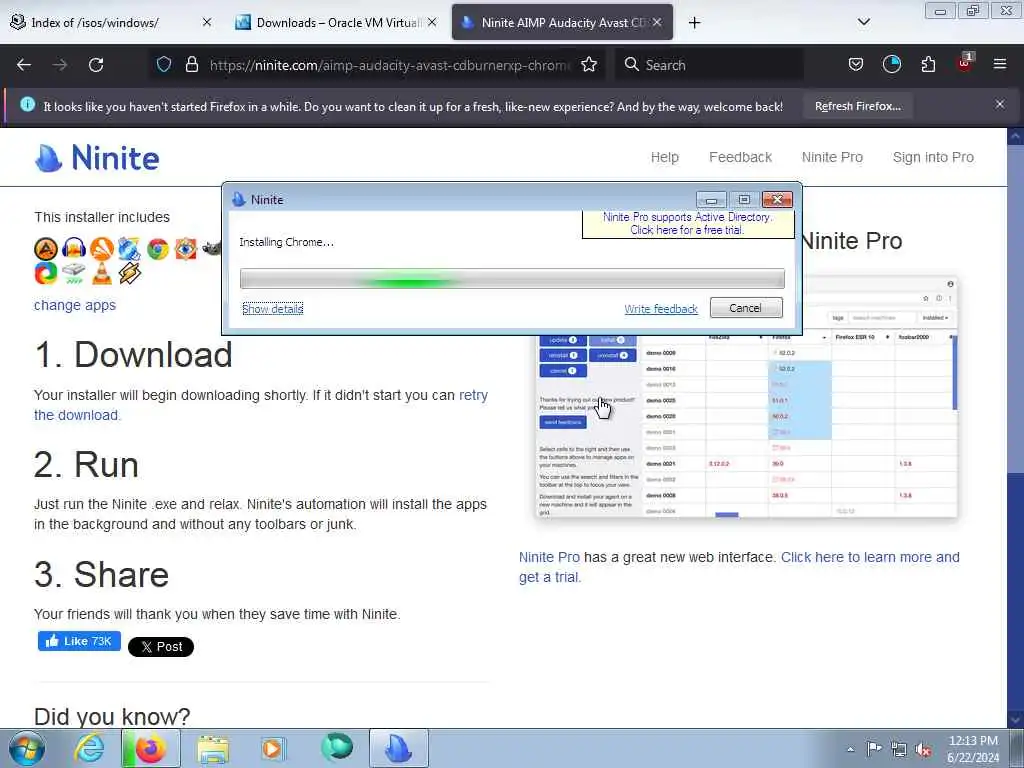Click the Audacity headphones icon

coord(74,249)
